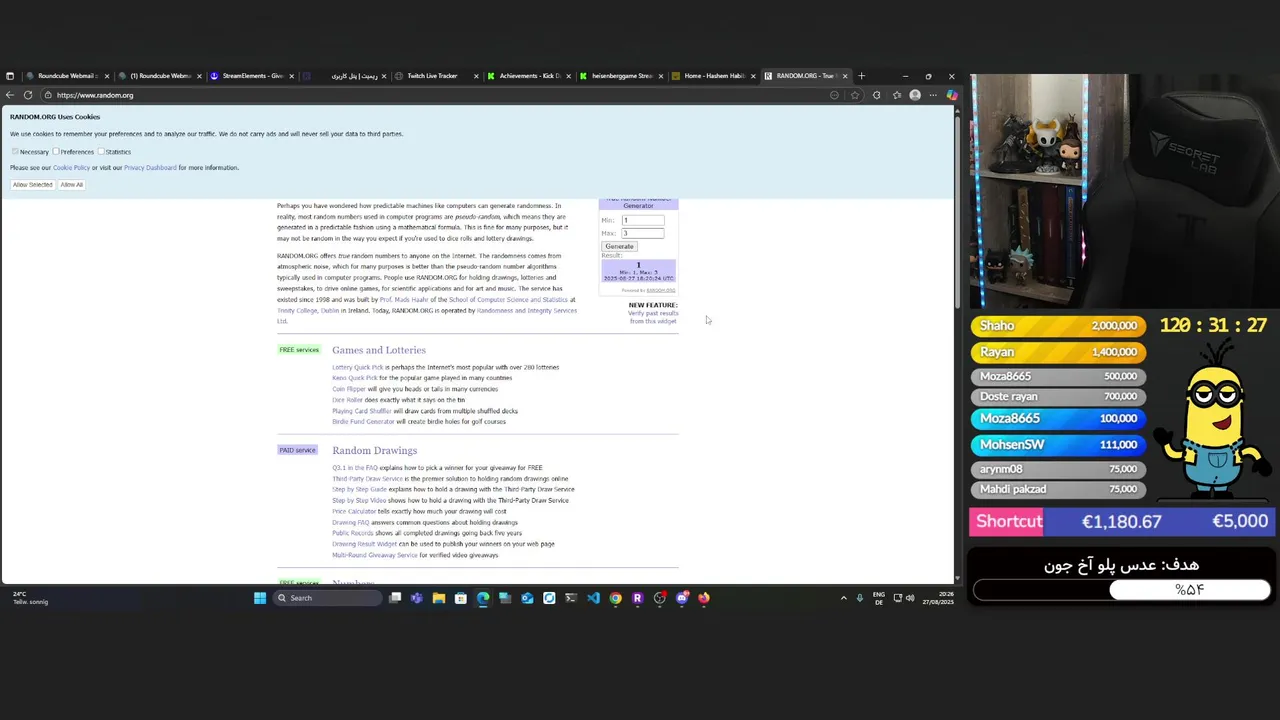Click the taskbar Search box

(329, 598)
